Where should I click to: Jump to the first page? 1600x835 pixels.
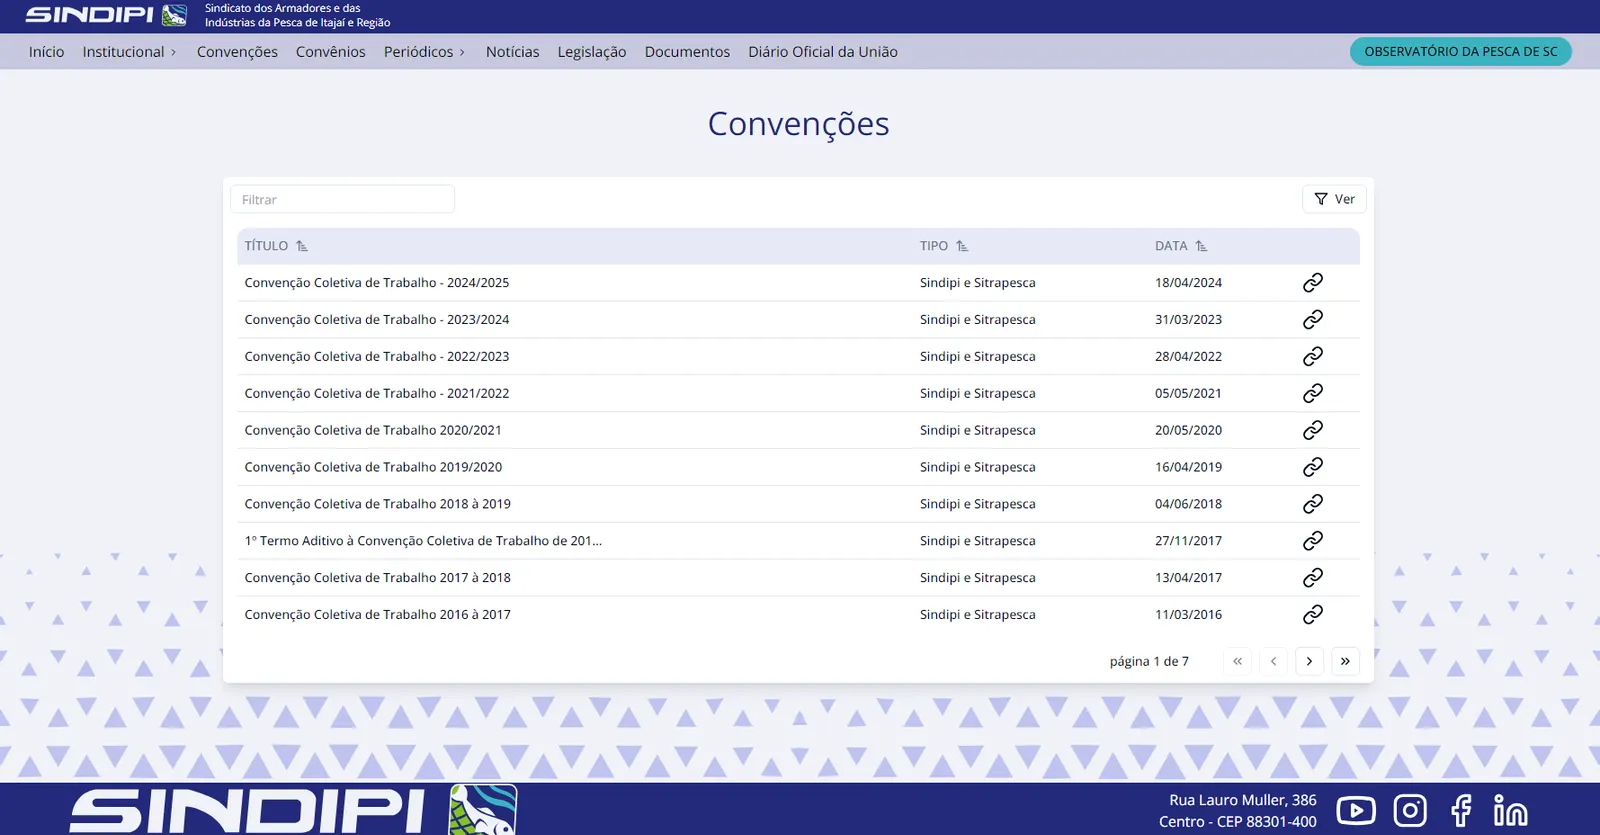[x=1237, y=661]
